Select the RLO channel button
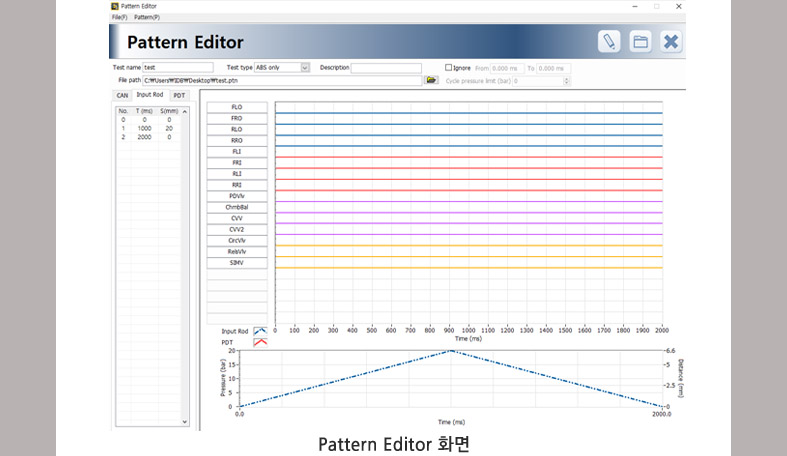 (x=237, y=129)
